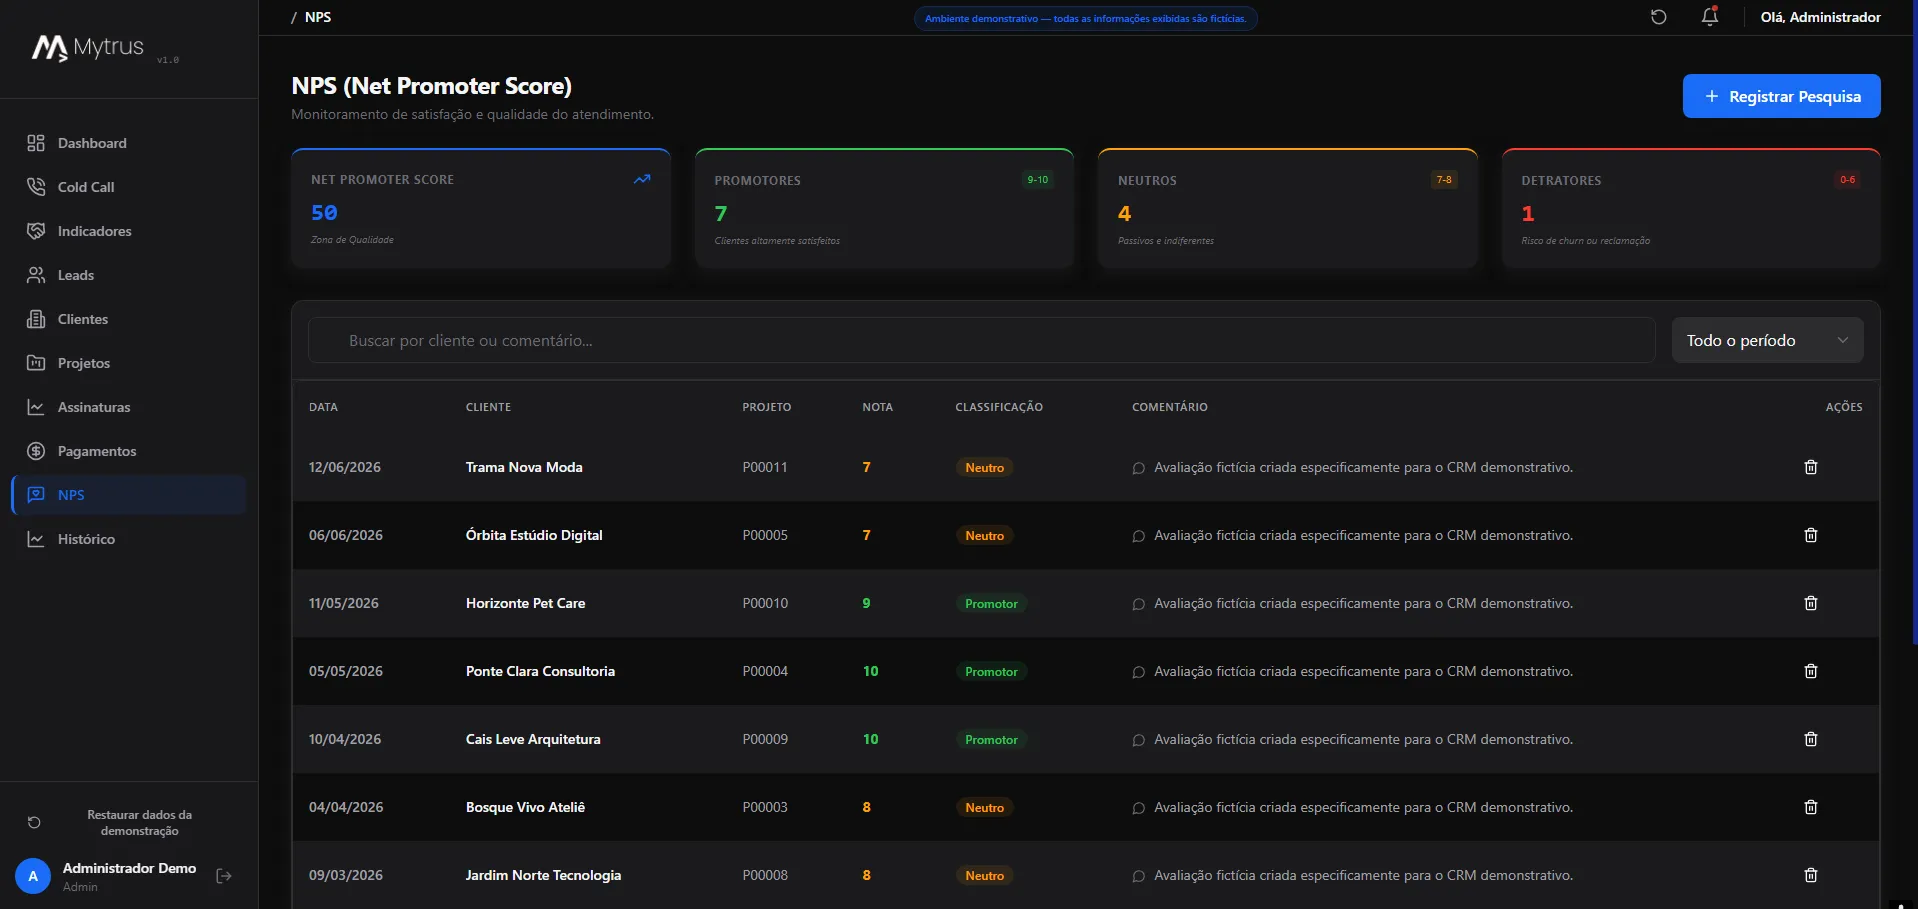The width and height of the screenshot is (1918, 909).
Task: Delete the Ponte Clara Consultoria survey
Action: 1810,671
